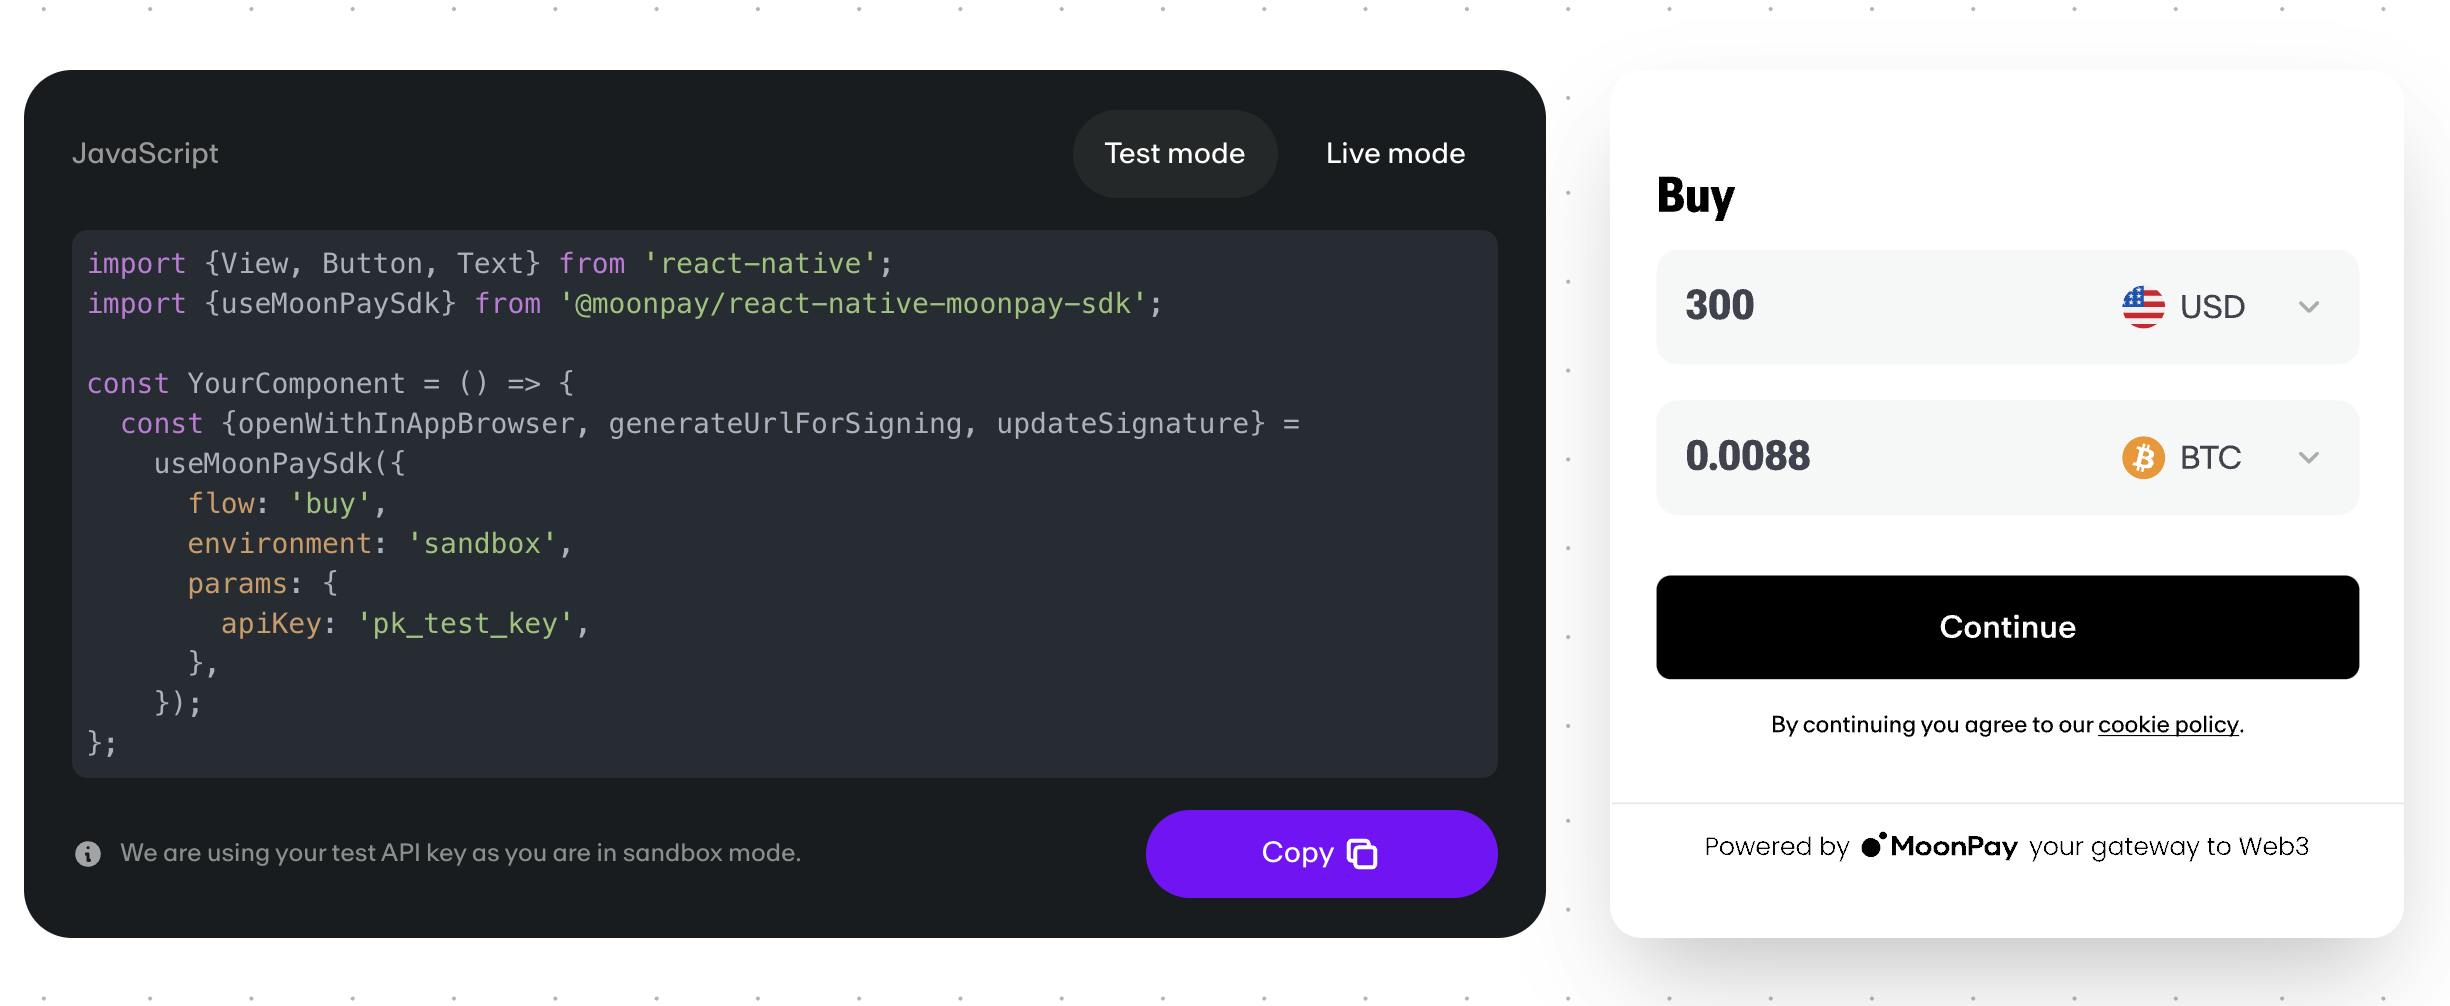The height and width of the screenshot is (1006, 2450).
Task: Click the US flag icon
Action: click(2143, 307)
